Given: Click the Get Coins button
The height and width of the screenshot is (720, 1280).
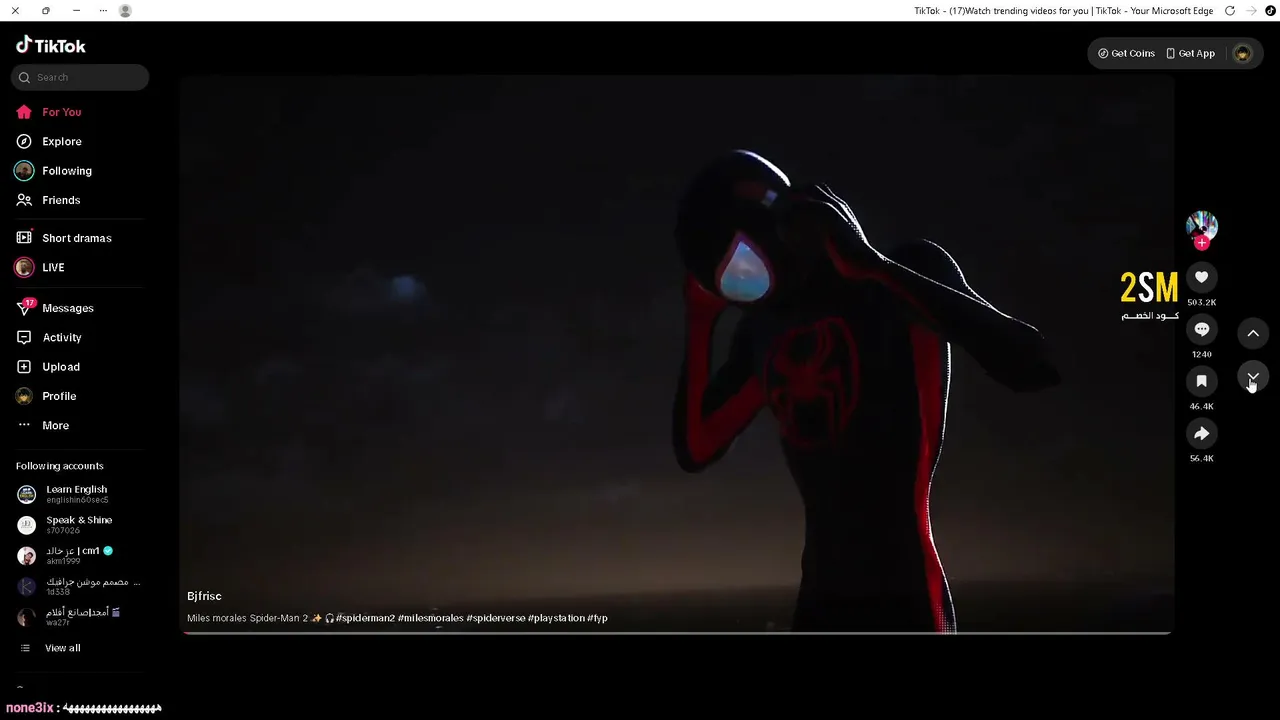Looking at the screenshot, I should (x=1126, y=53).
